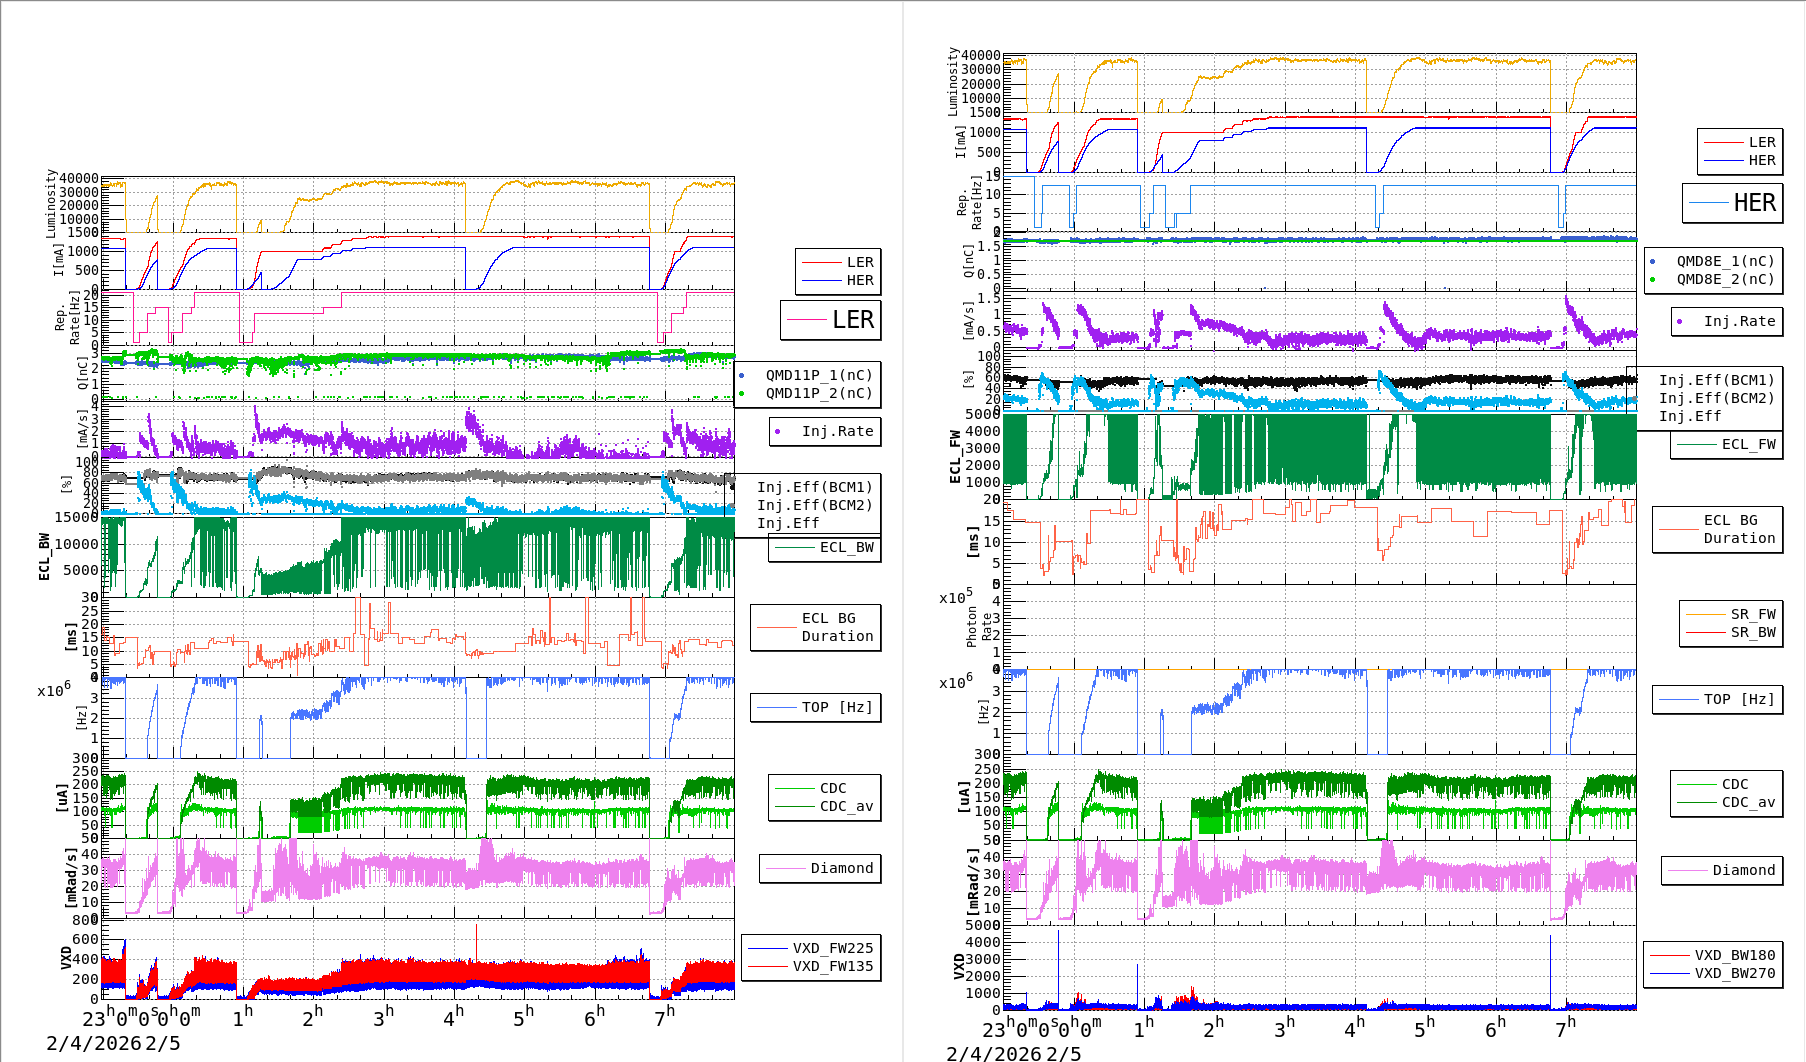Viewport: 1806px width, 1062px height.
Task: Click the QMD11P_1(nC) legend entry
Action: point(818,375)
